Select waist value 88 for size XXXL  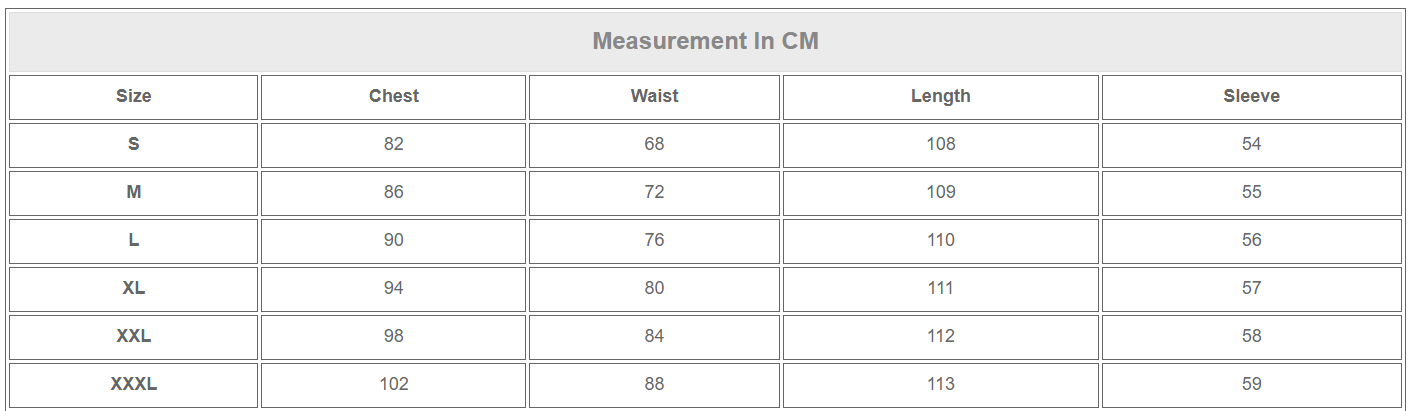(654, 384)
